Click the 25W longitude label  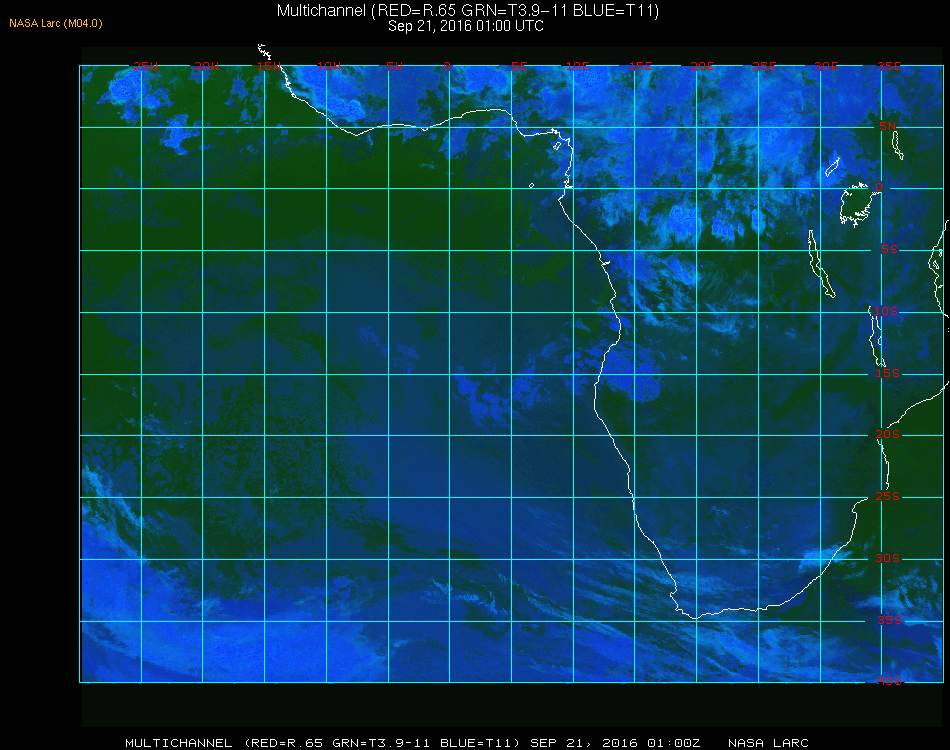[x=145, y=66]
